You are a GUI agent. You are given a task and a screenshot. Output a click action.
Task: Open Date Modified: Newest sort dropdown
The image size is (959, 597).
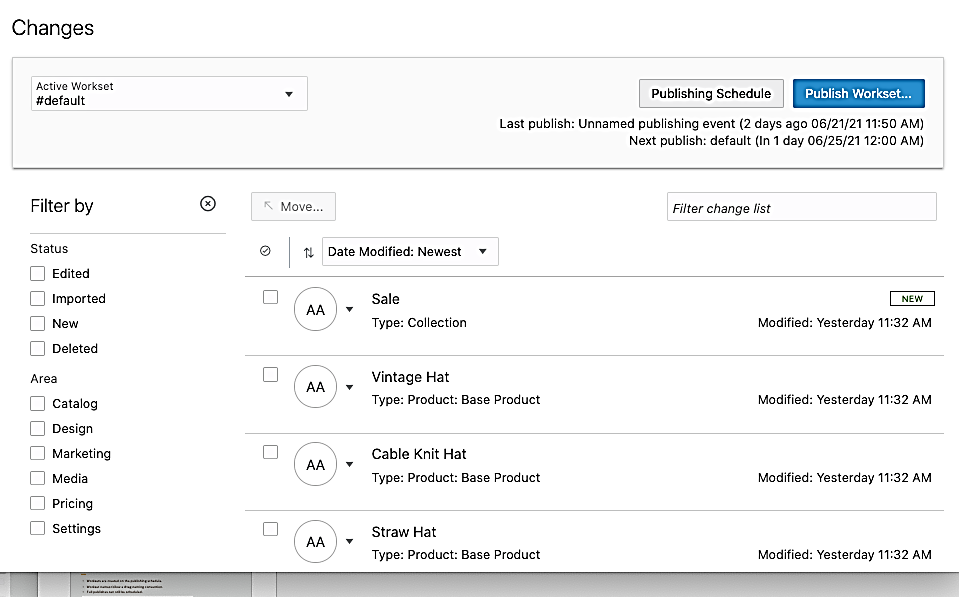[x=410, y=252]
